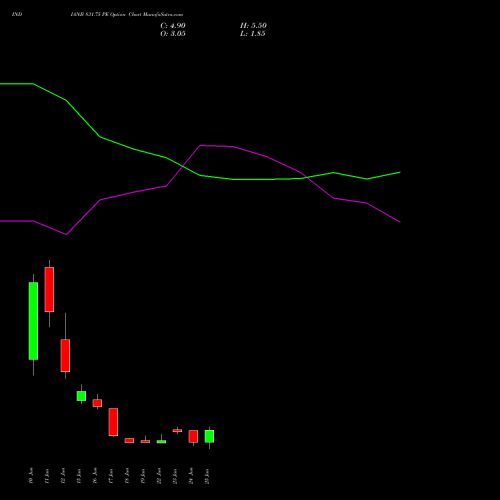Select the tall green candle for 10 Jun
The image size is (500, 500).
click(x=33, y=321)
